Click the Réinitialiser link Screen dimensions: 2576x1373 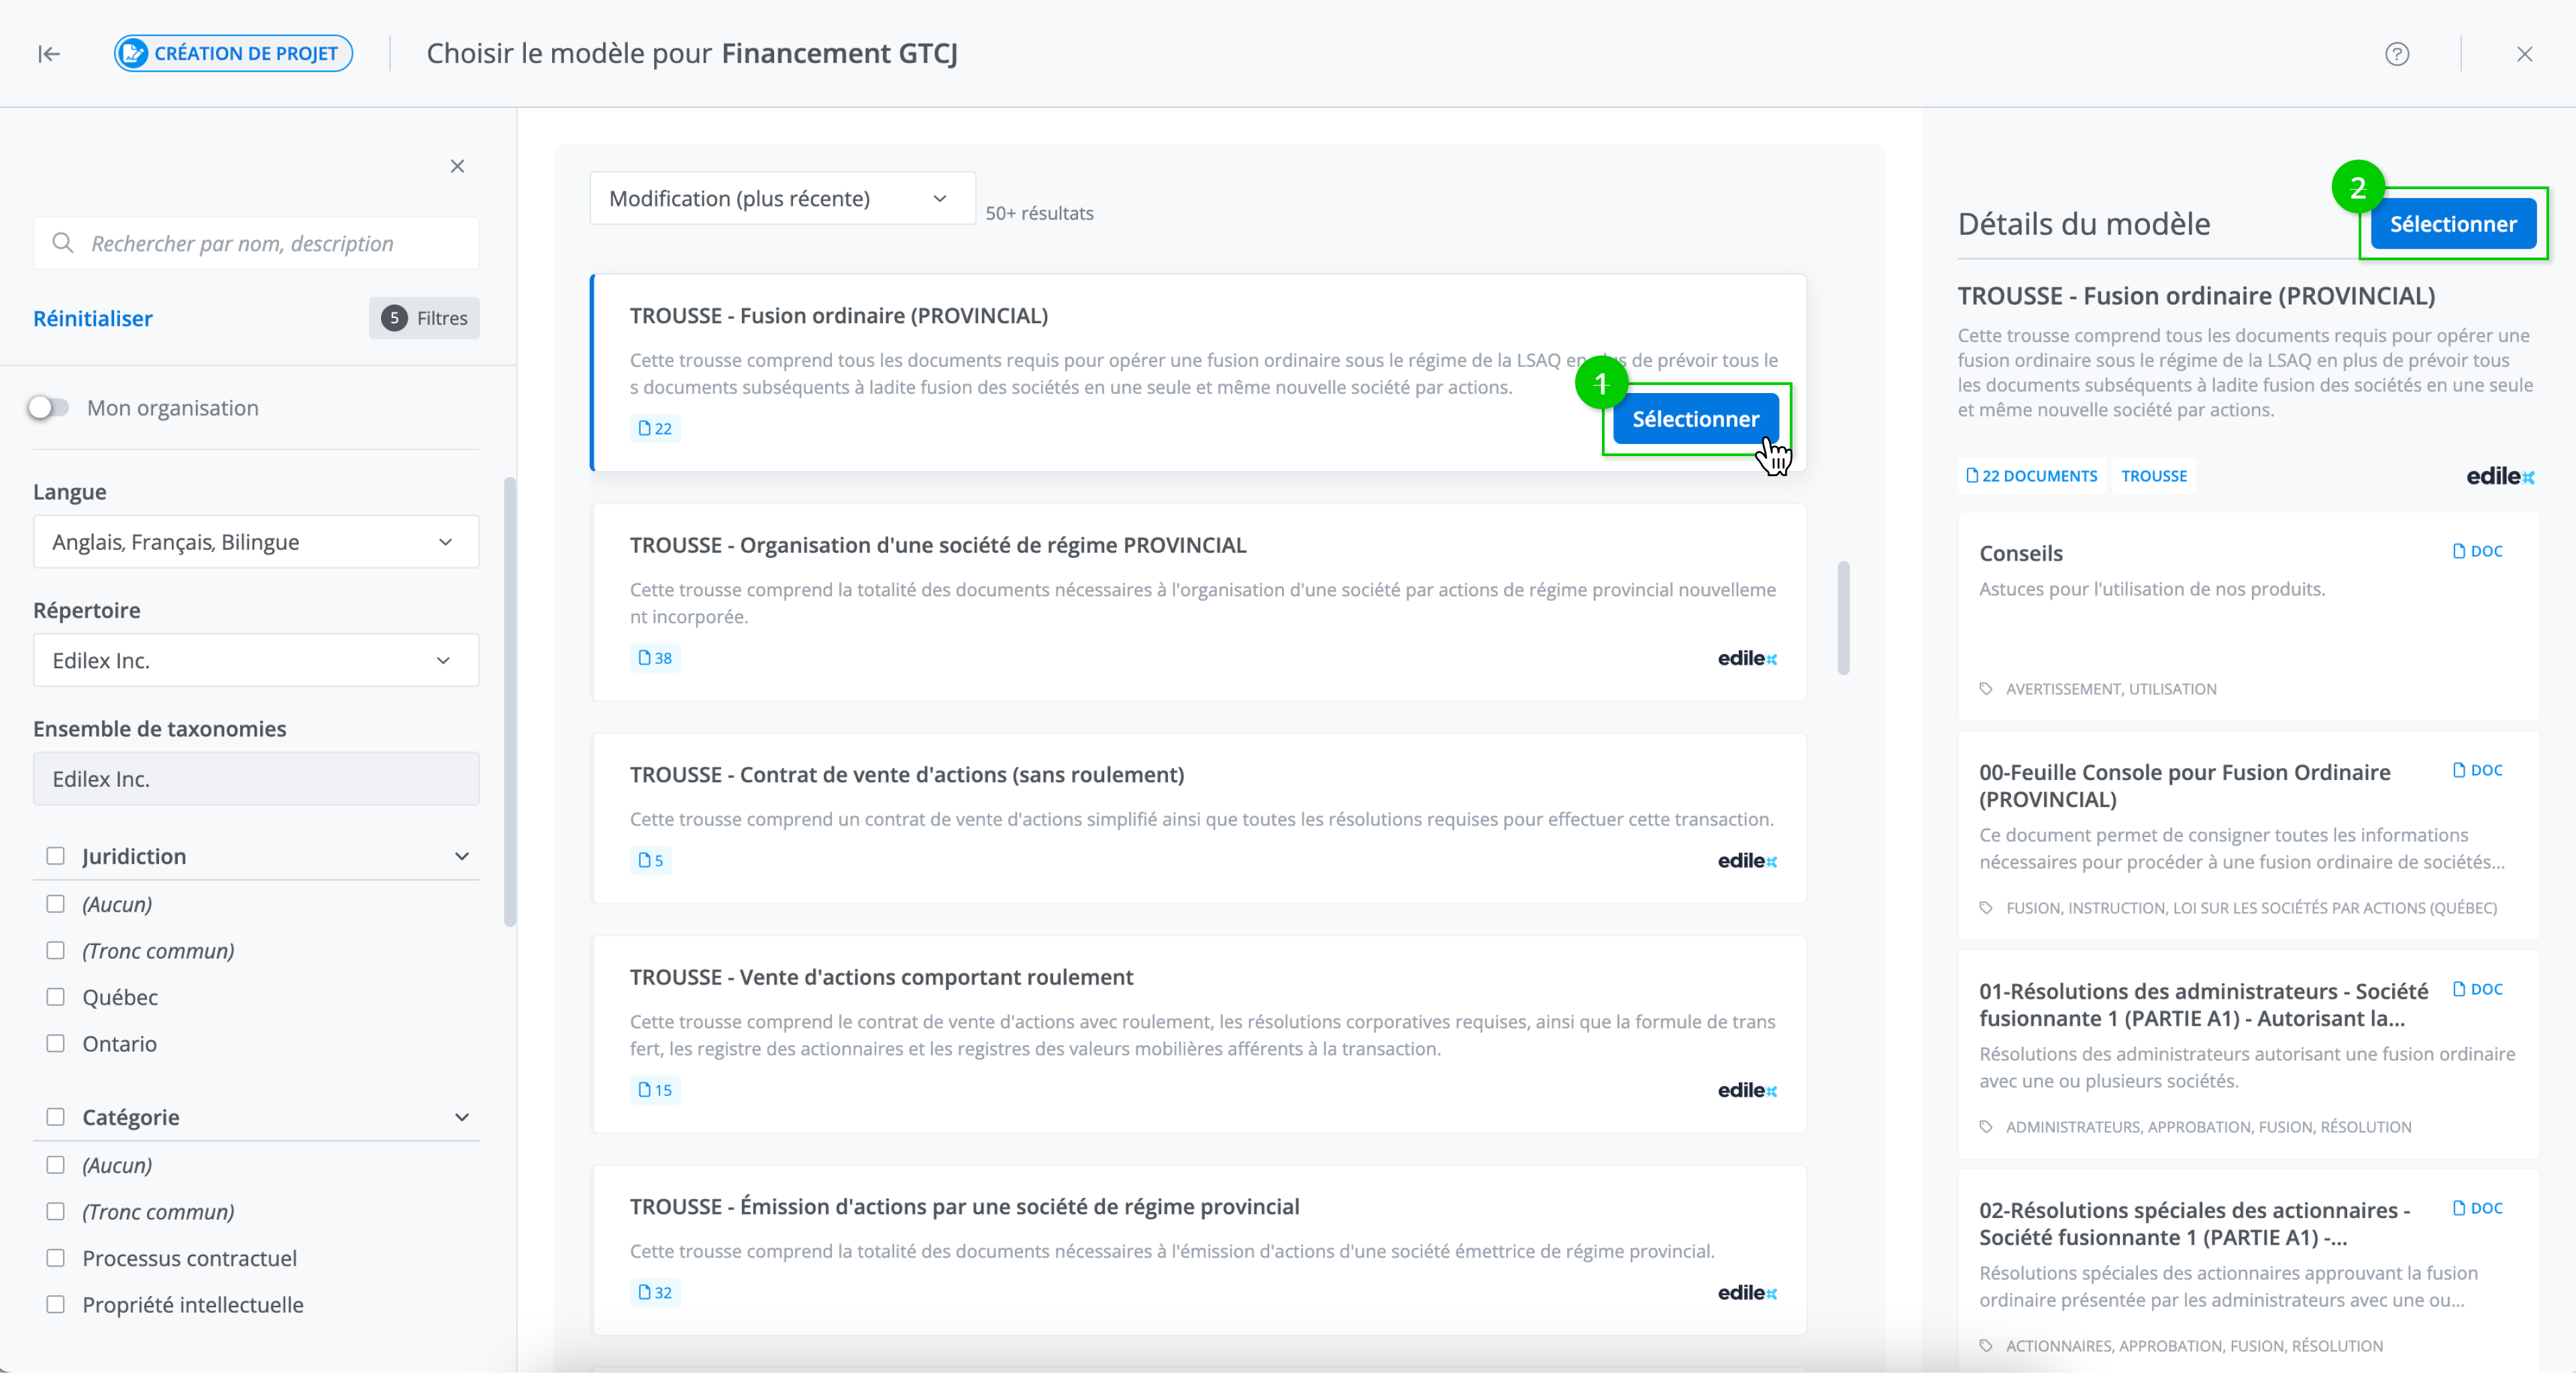click(93, 318)
